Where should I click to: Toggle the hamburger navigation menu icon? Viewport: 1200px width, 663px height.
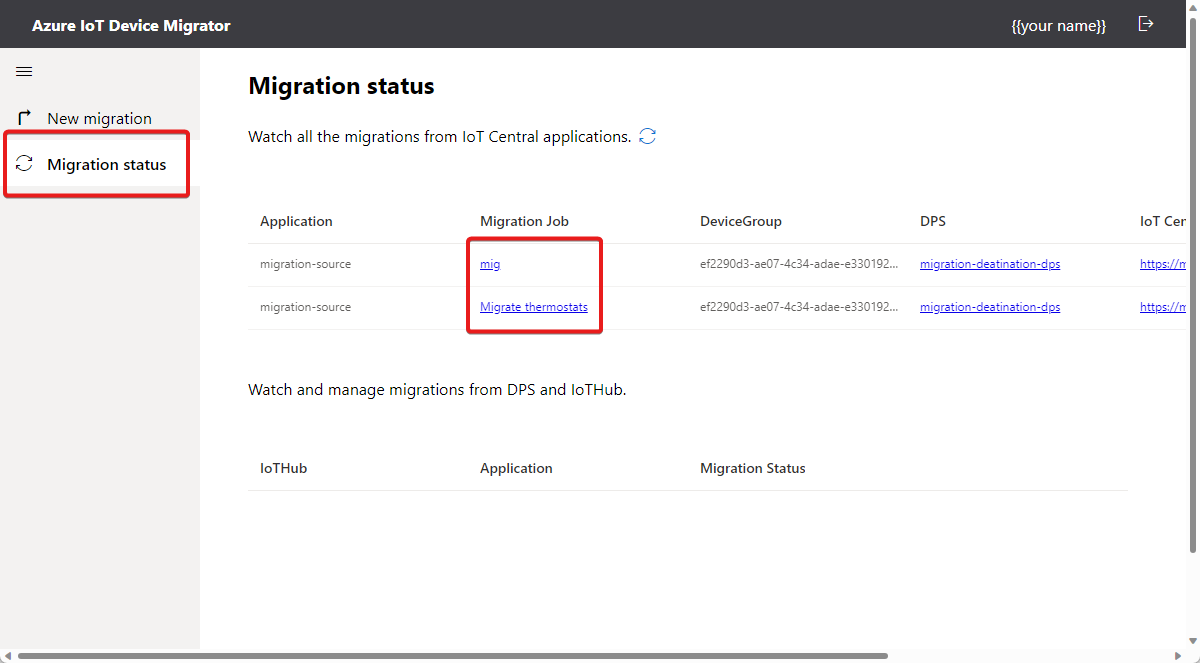[x=25, y=71]
